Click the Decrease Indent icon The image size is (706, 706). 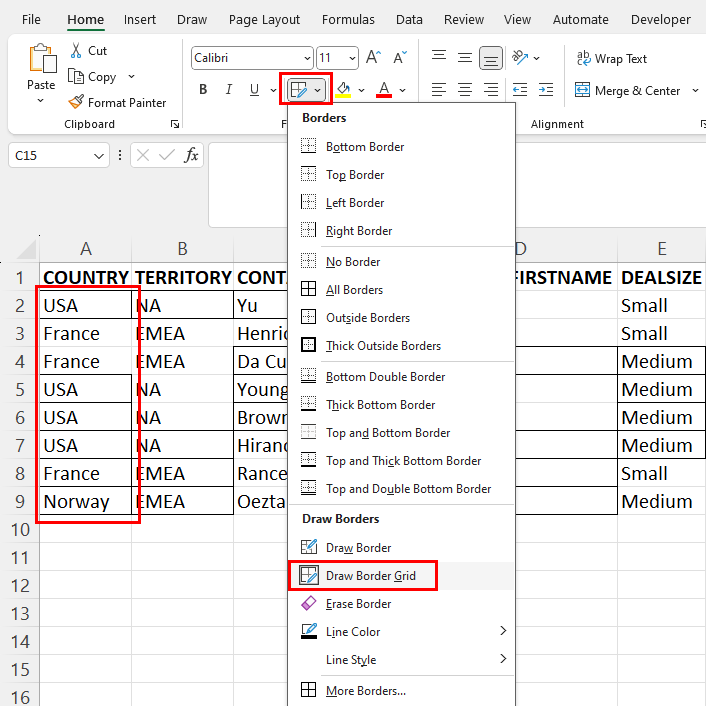pyautogui.click(x=520, y=90)
